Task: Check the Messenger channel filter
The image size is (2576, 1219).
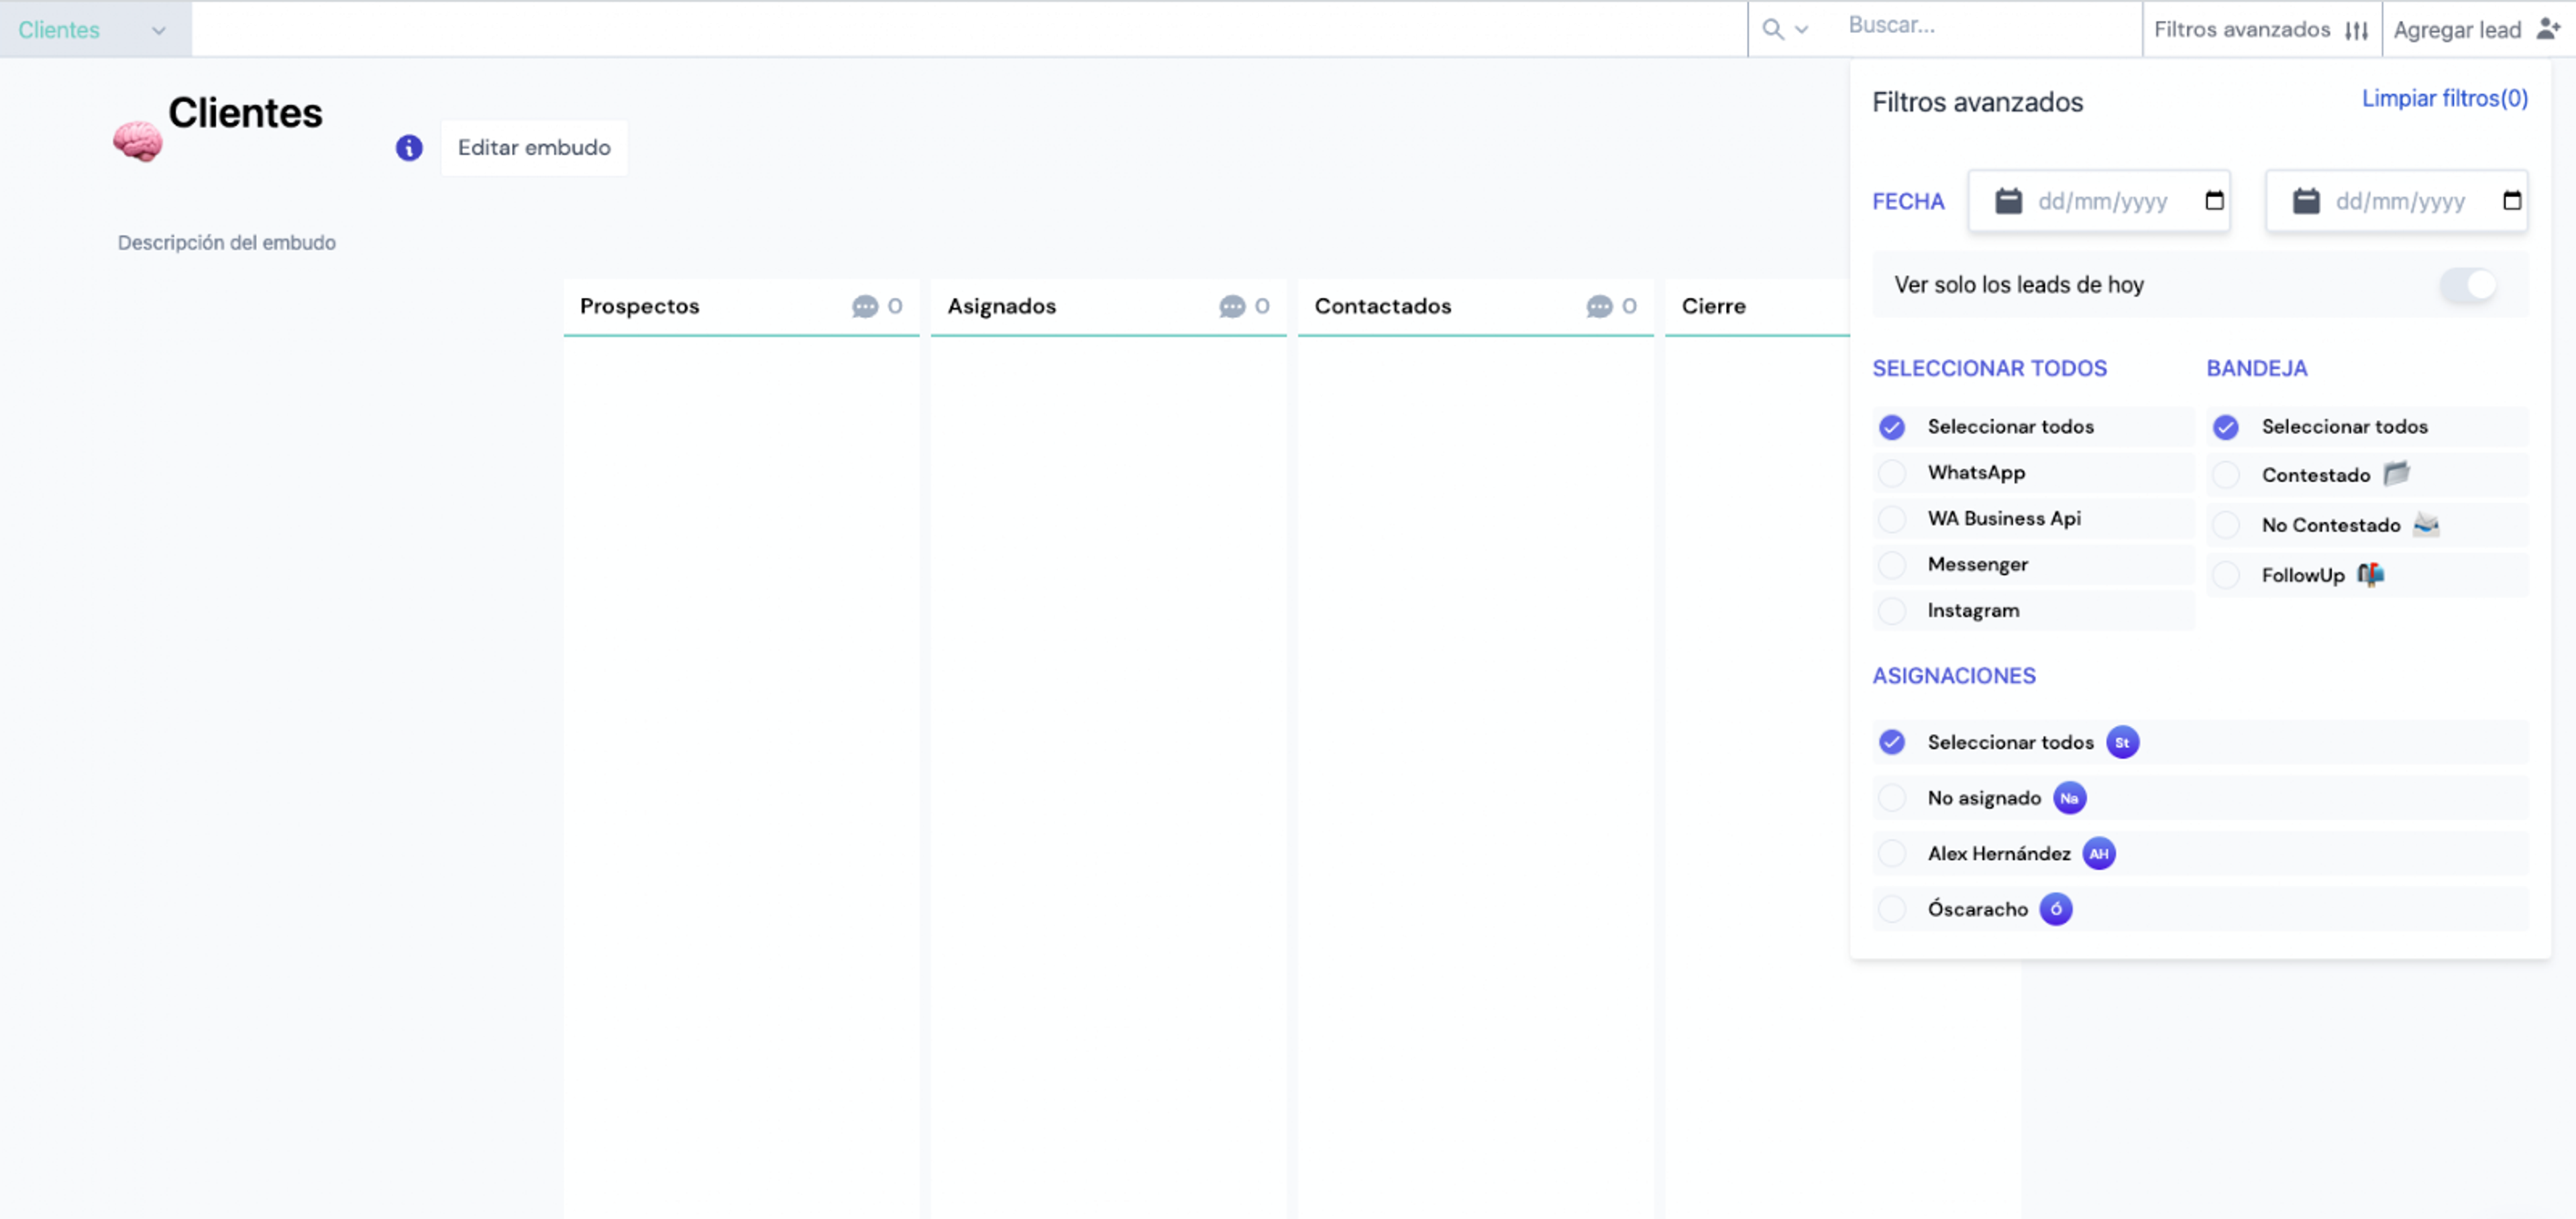Action: [x=1891, y=565]
